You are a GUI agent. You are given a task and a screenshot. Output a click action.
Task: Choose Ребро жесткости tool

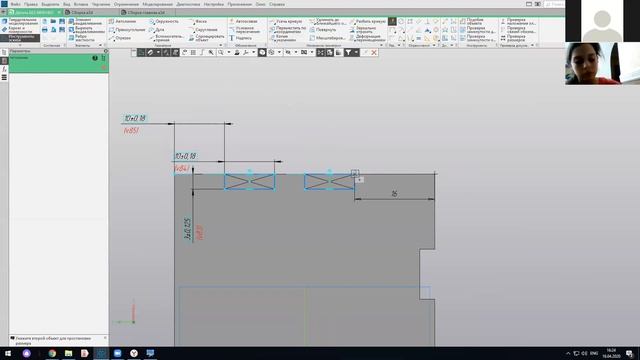(81, 38)
